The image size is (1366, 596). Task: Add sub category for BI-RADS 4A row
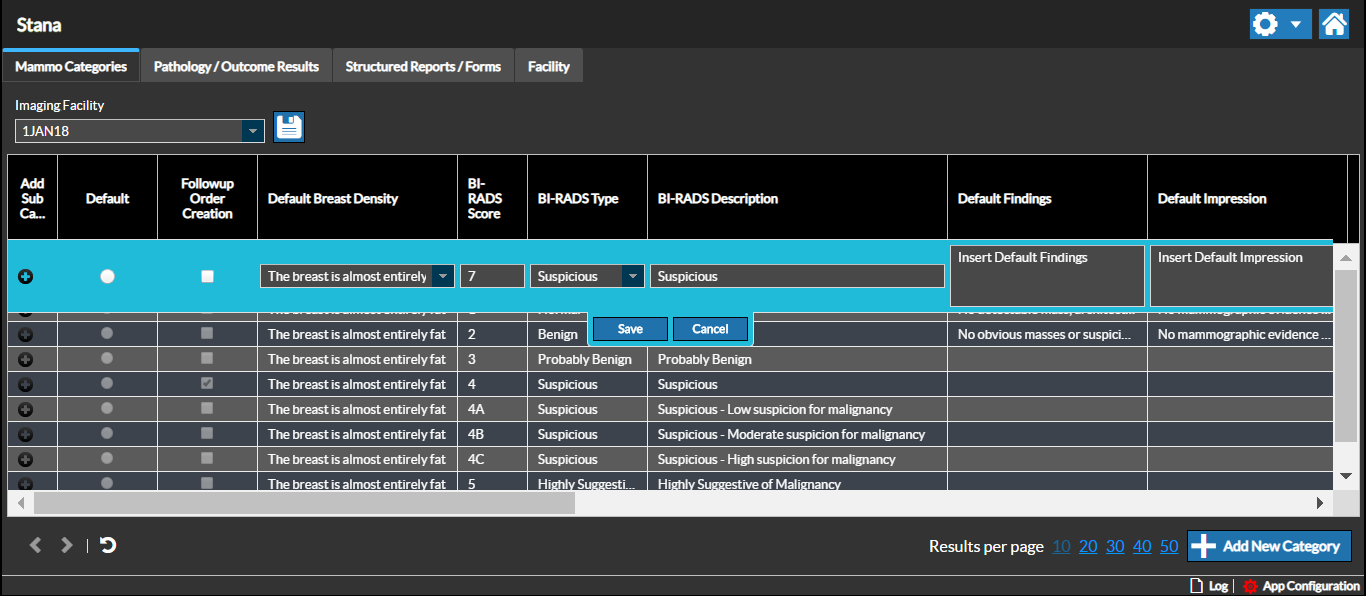26,410
